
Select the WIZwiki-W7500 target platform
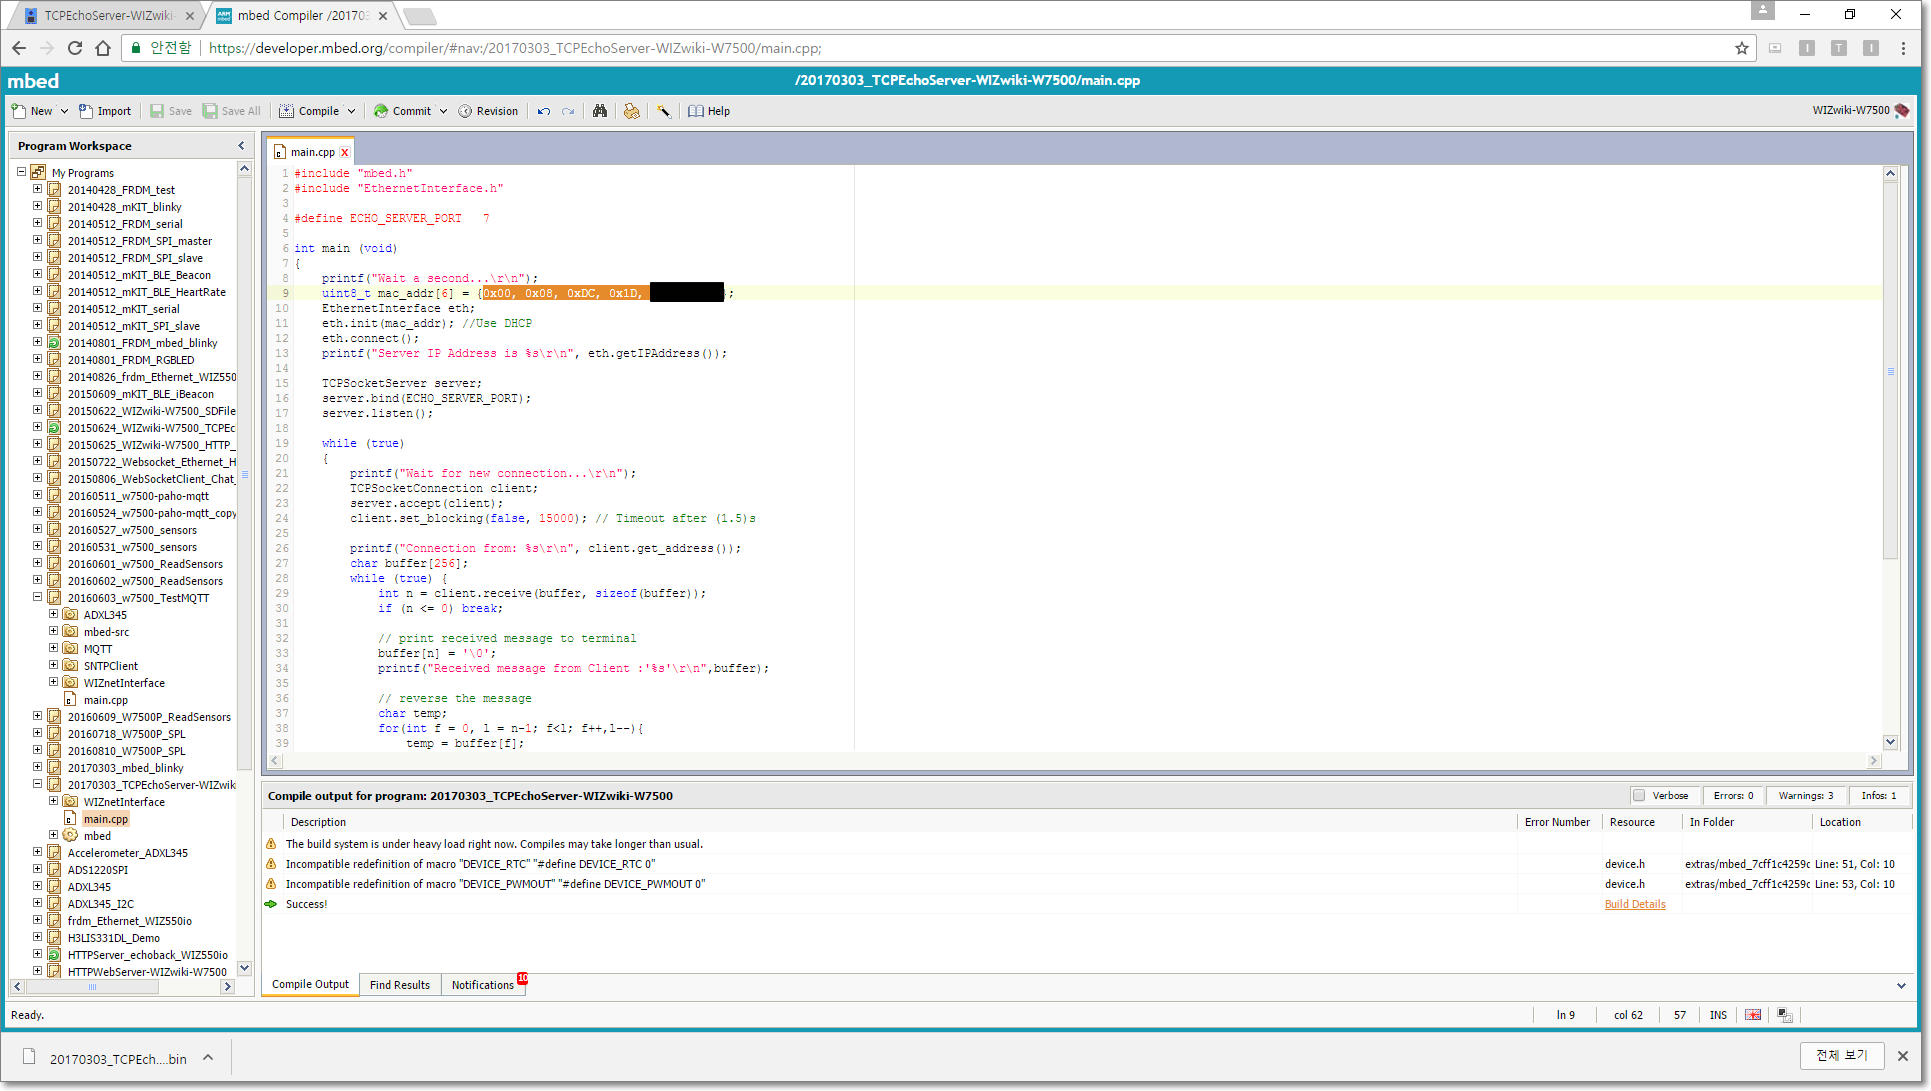tap(1860, 110)
